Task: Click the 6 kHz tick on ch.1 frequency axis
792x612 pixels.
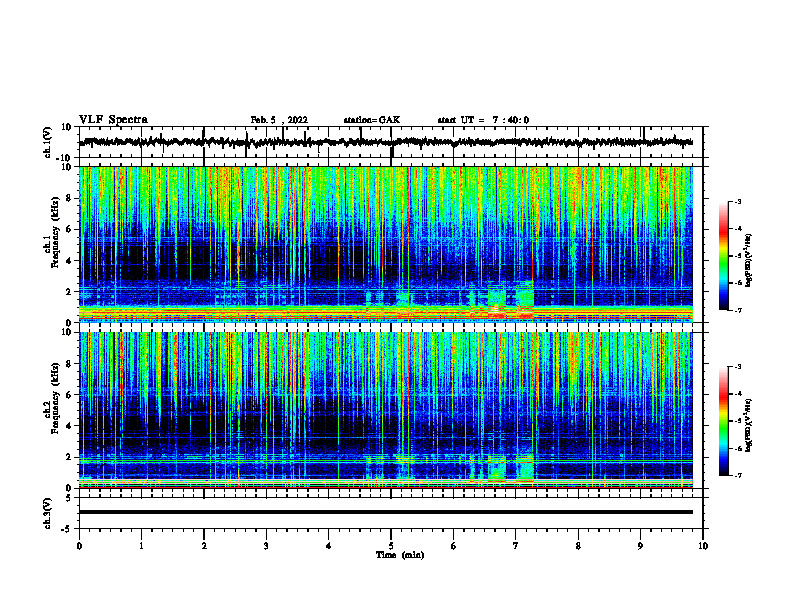Action: tap(69, 230)
